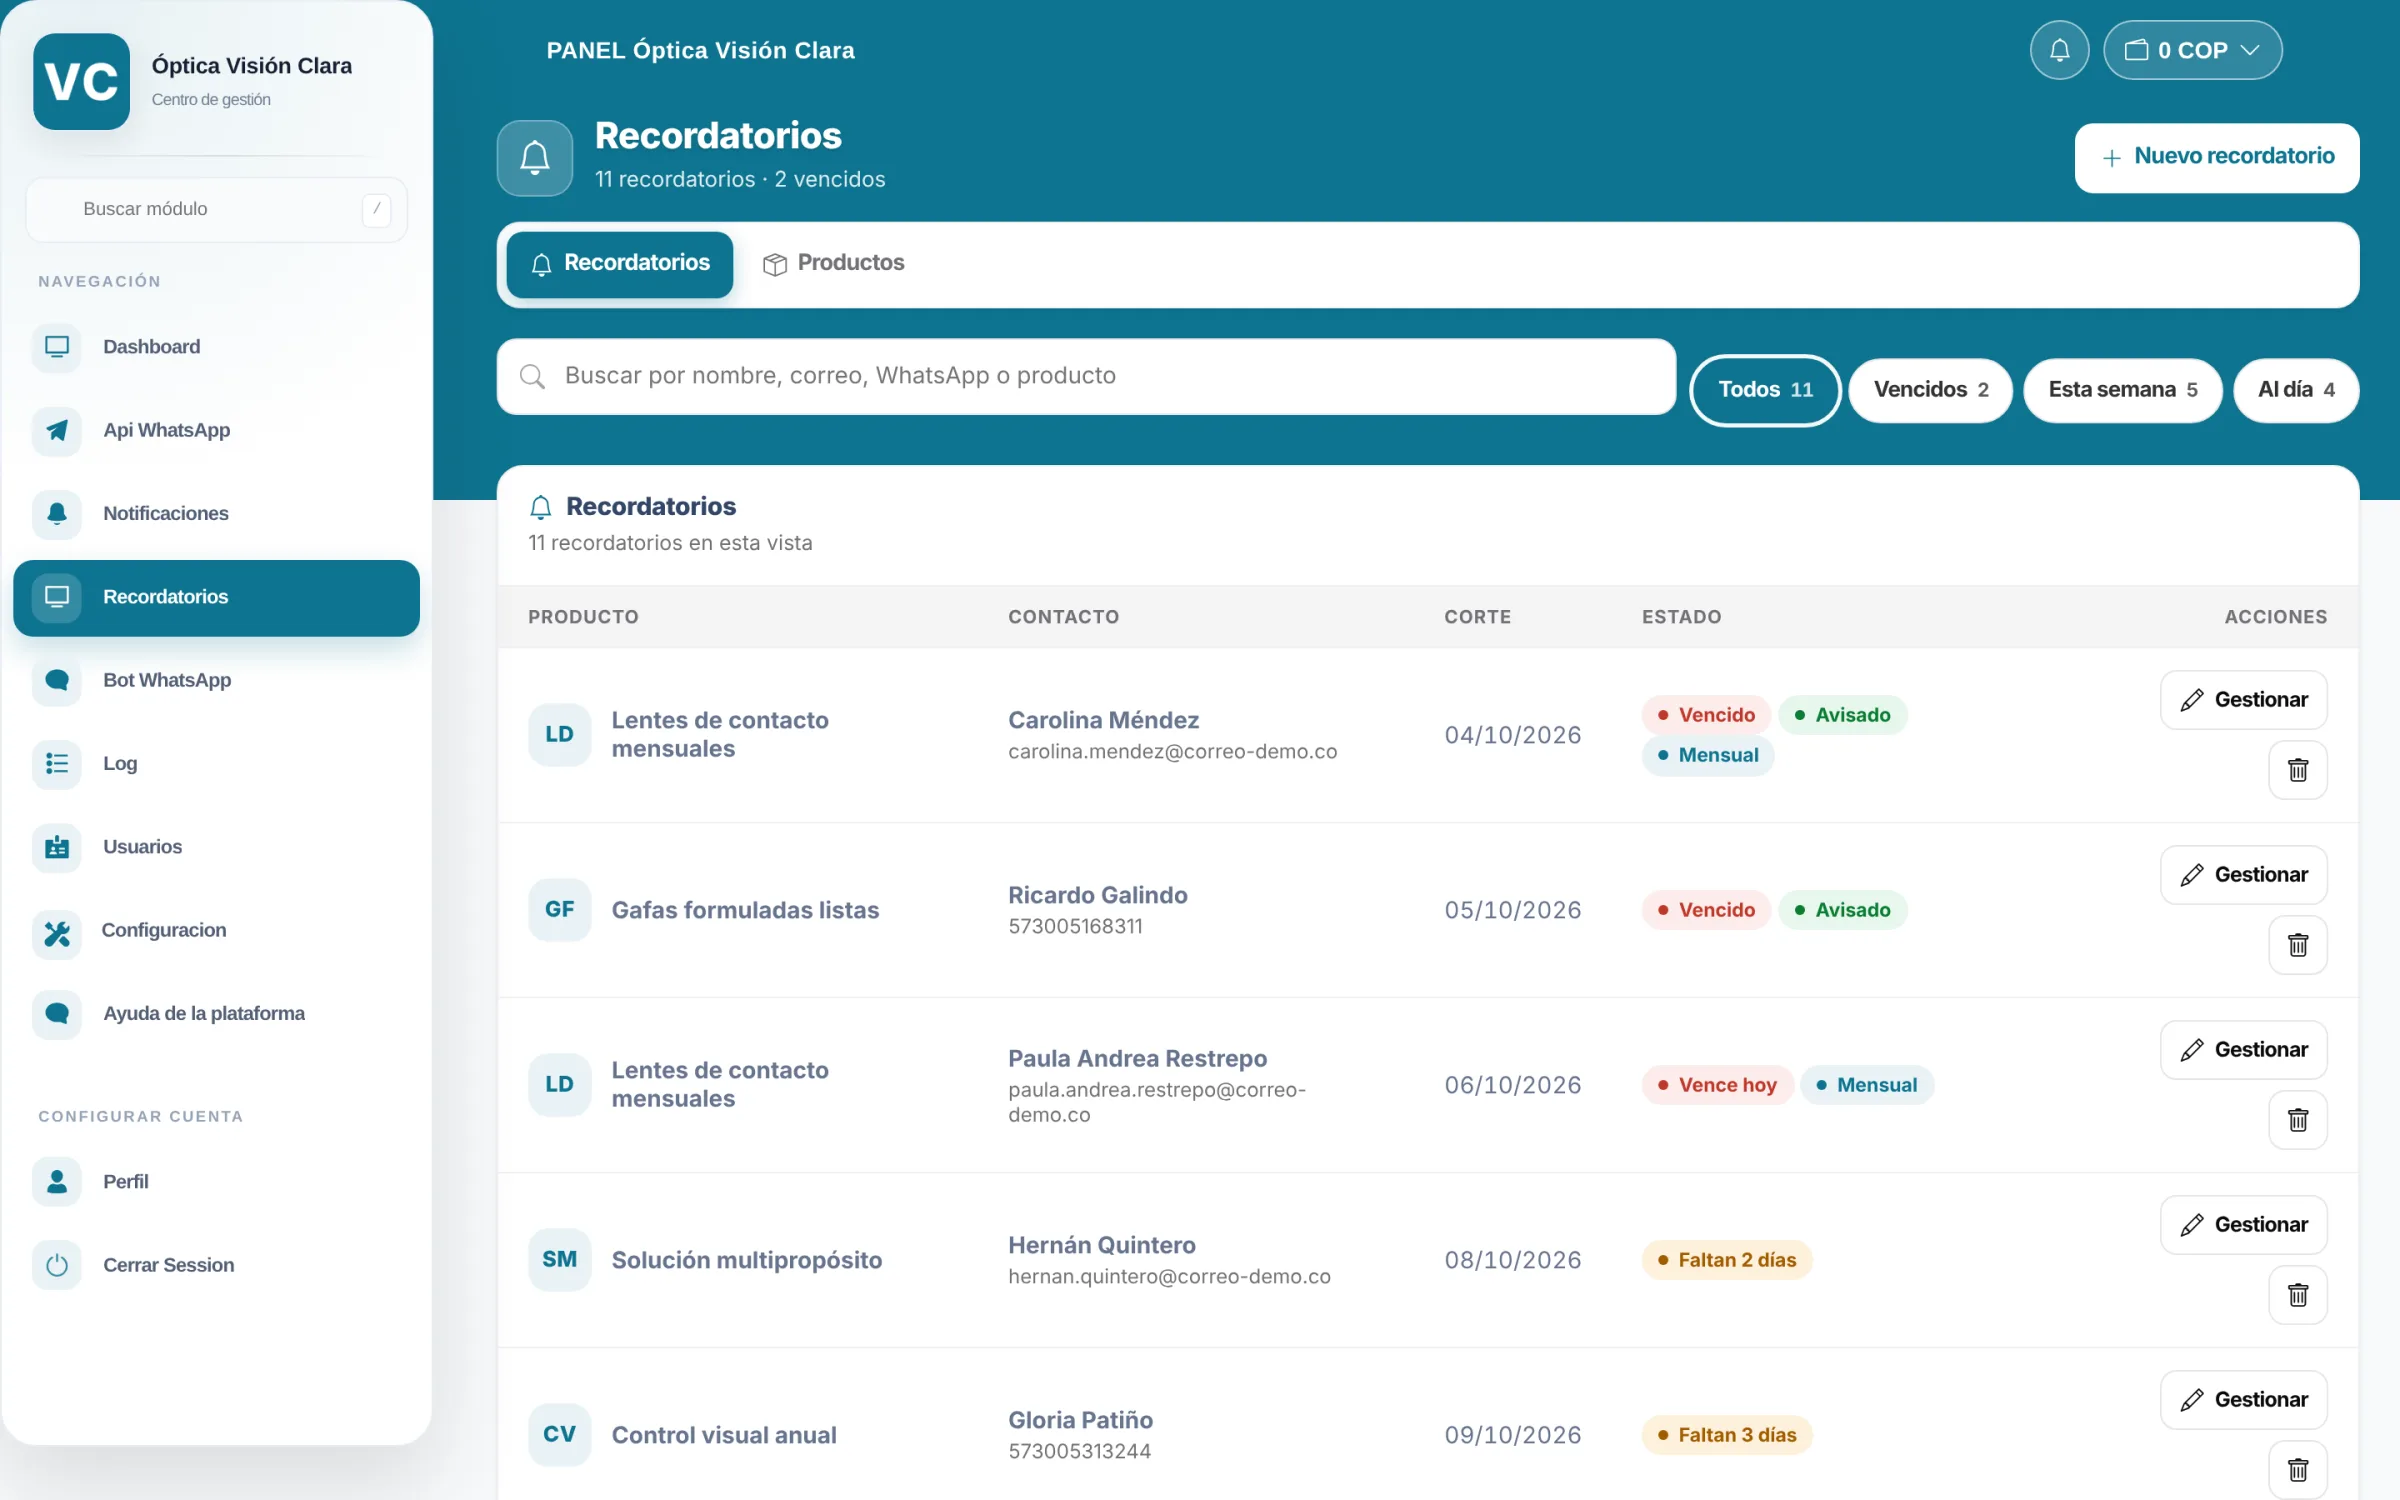Select the Recordatorios tab

point(620,264)
